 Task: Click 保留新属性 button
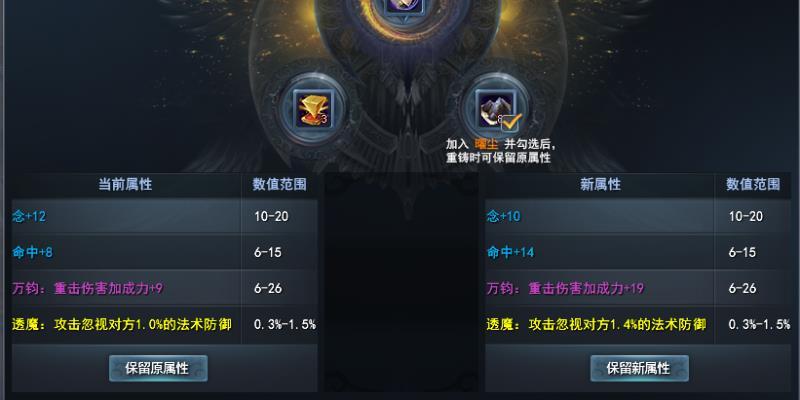(639, 368)
